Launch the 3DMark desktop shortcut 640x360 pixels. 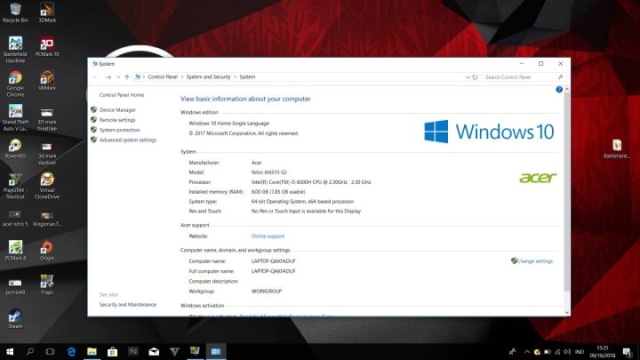click(47, 12)
